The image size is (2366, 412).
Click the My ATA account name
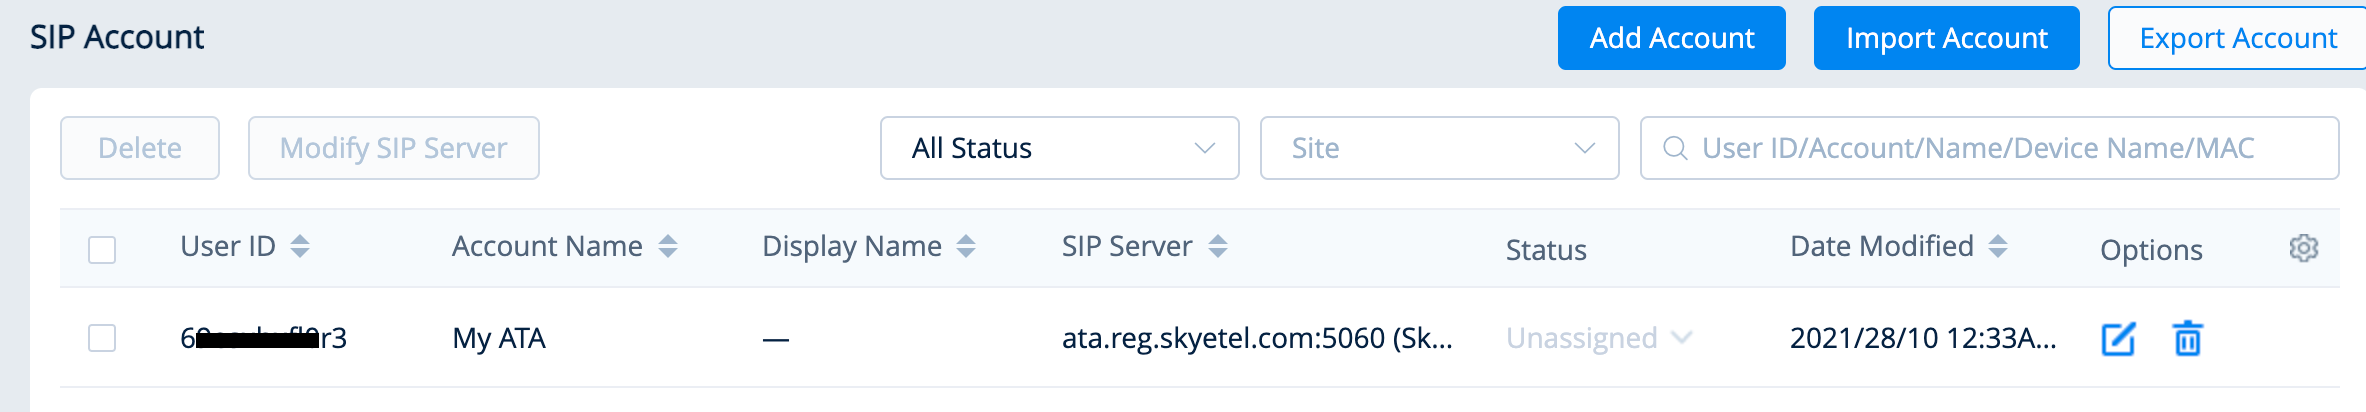coord(499,338)
